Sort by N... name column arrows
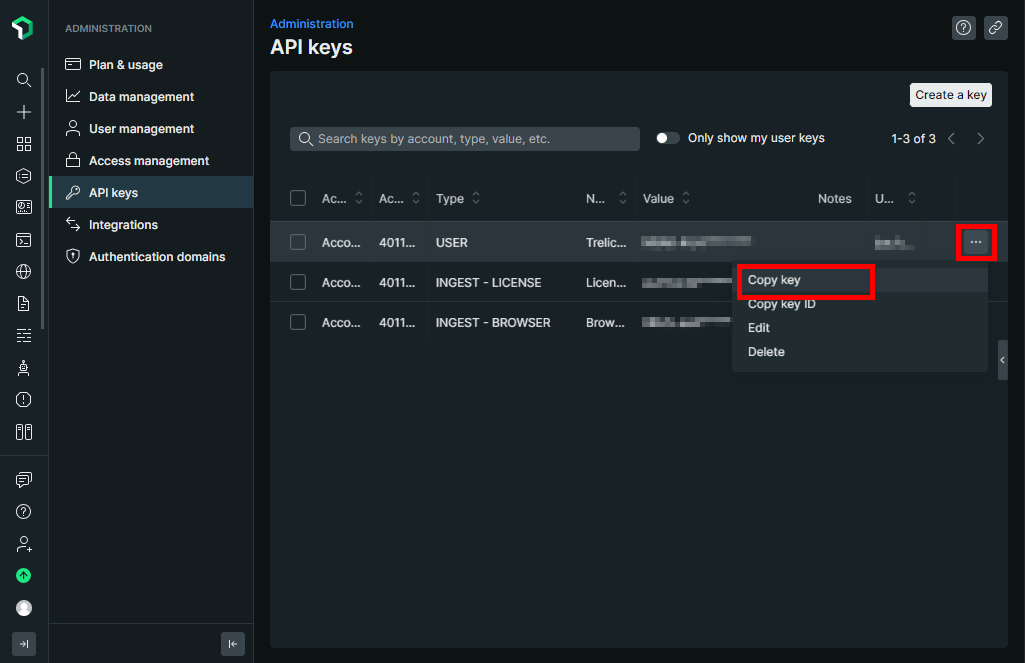Viewport: 1025px width, 663px height. pyautogui.click(x=623, y=198)
